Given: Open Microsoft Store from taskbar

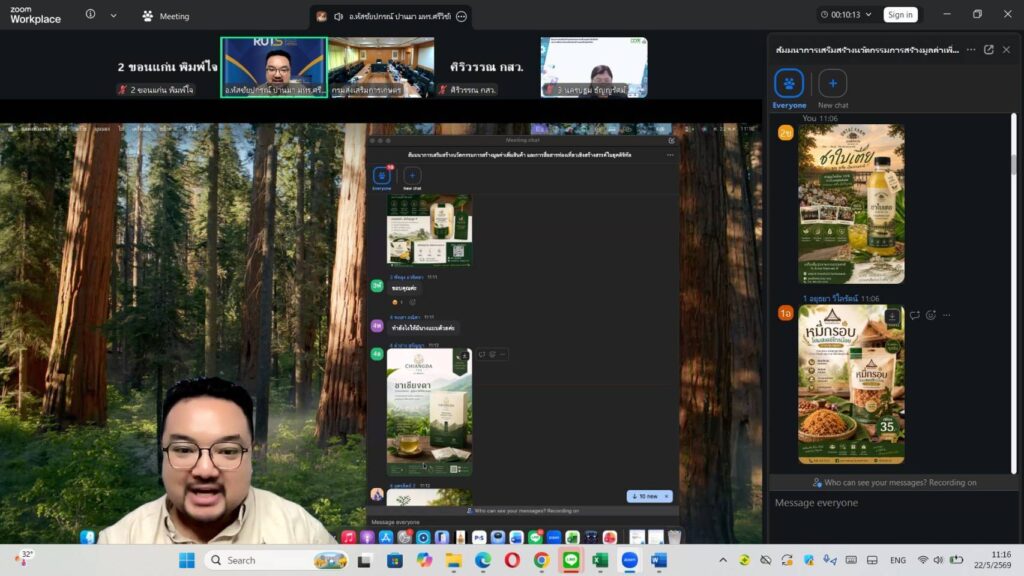Looking at the screenshot, I should pyautogui.click(x=394, y=560).
